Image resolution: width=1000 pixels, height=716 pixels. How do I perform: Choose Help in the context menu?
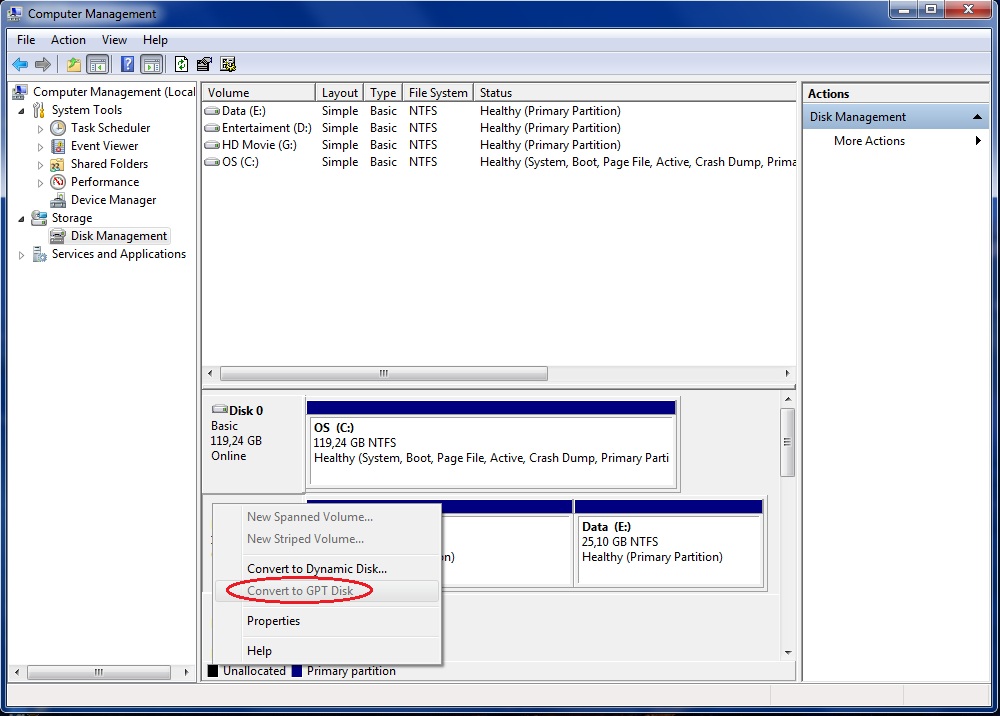tap(327, 651)
